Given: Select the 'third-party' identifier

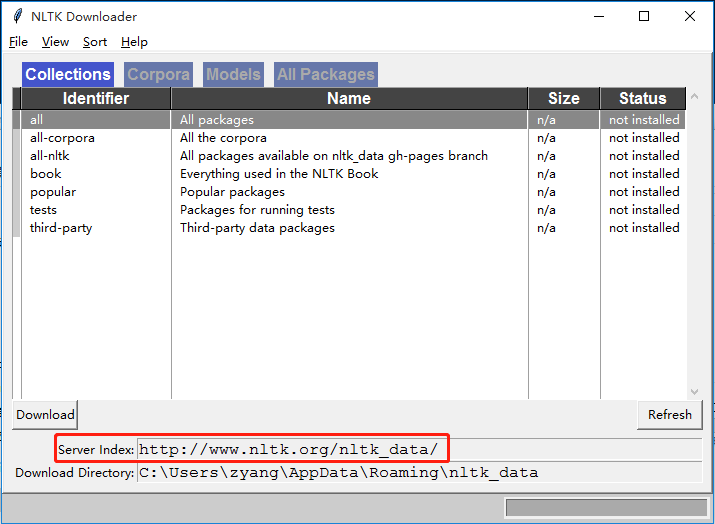Looking at the screenshot, I should pyautogui.click(x=61, y=228).
